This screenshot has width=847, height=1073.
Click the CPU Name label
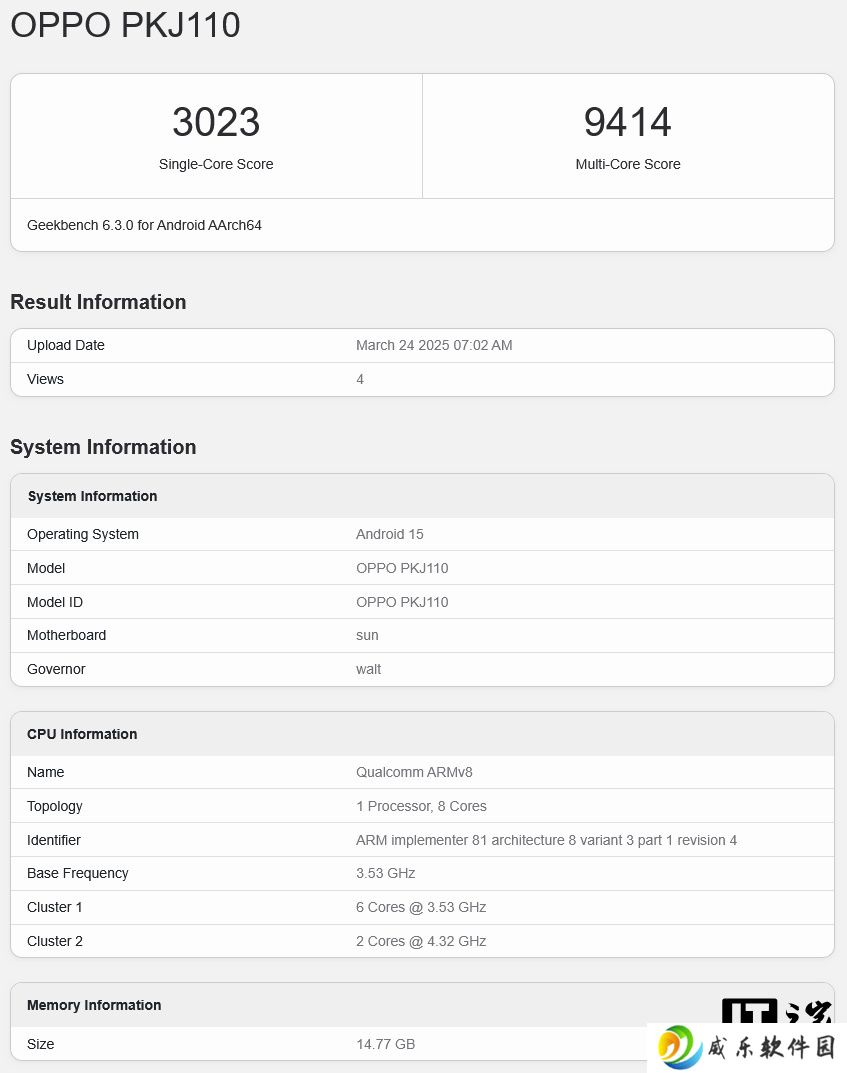[x=45, y=772]
